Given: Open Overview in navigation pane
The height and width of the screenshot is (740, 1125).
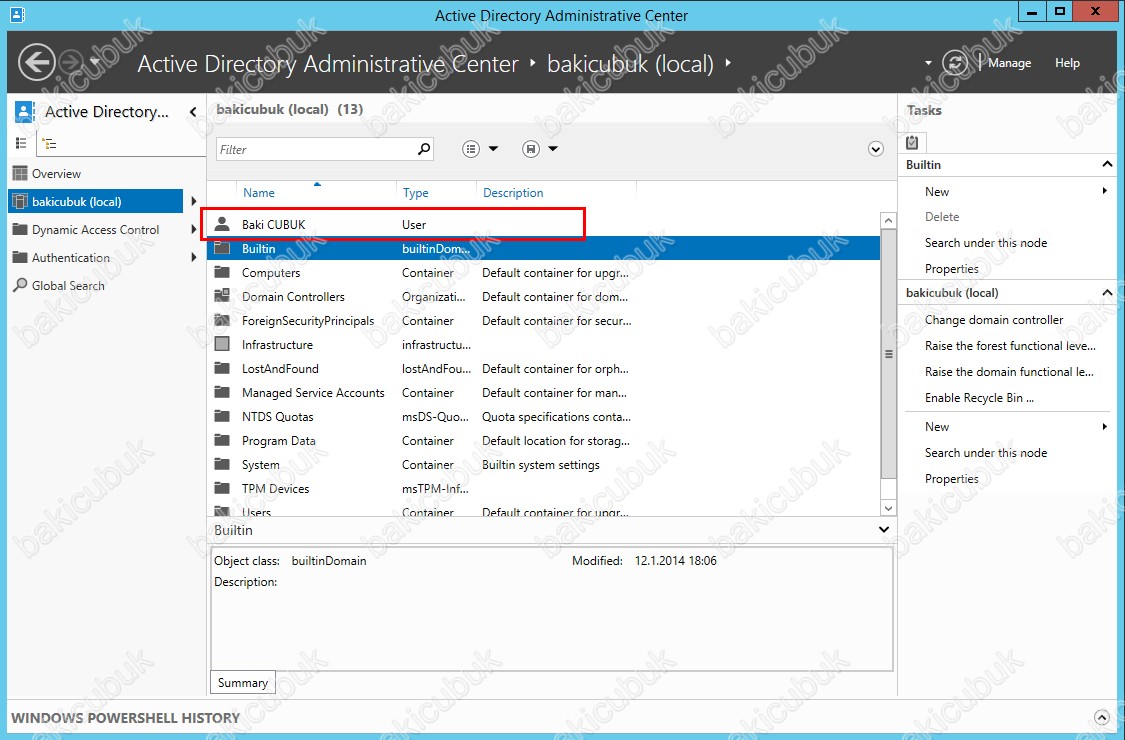Looking at the screenshot, I should (x=56, y=174).
